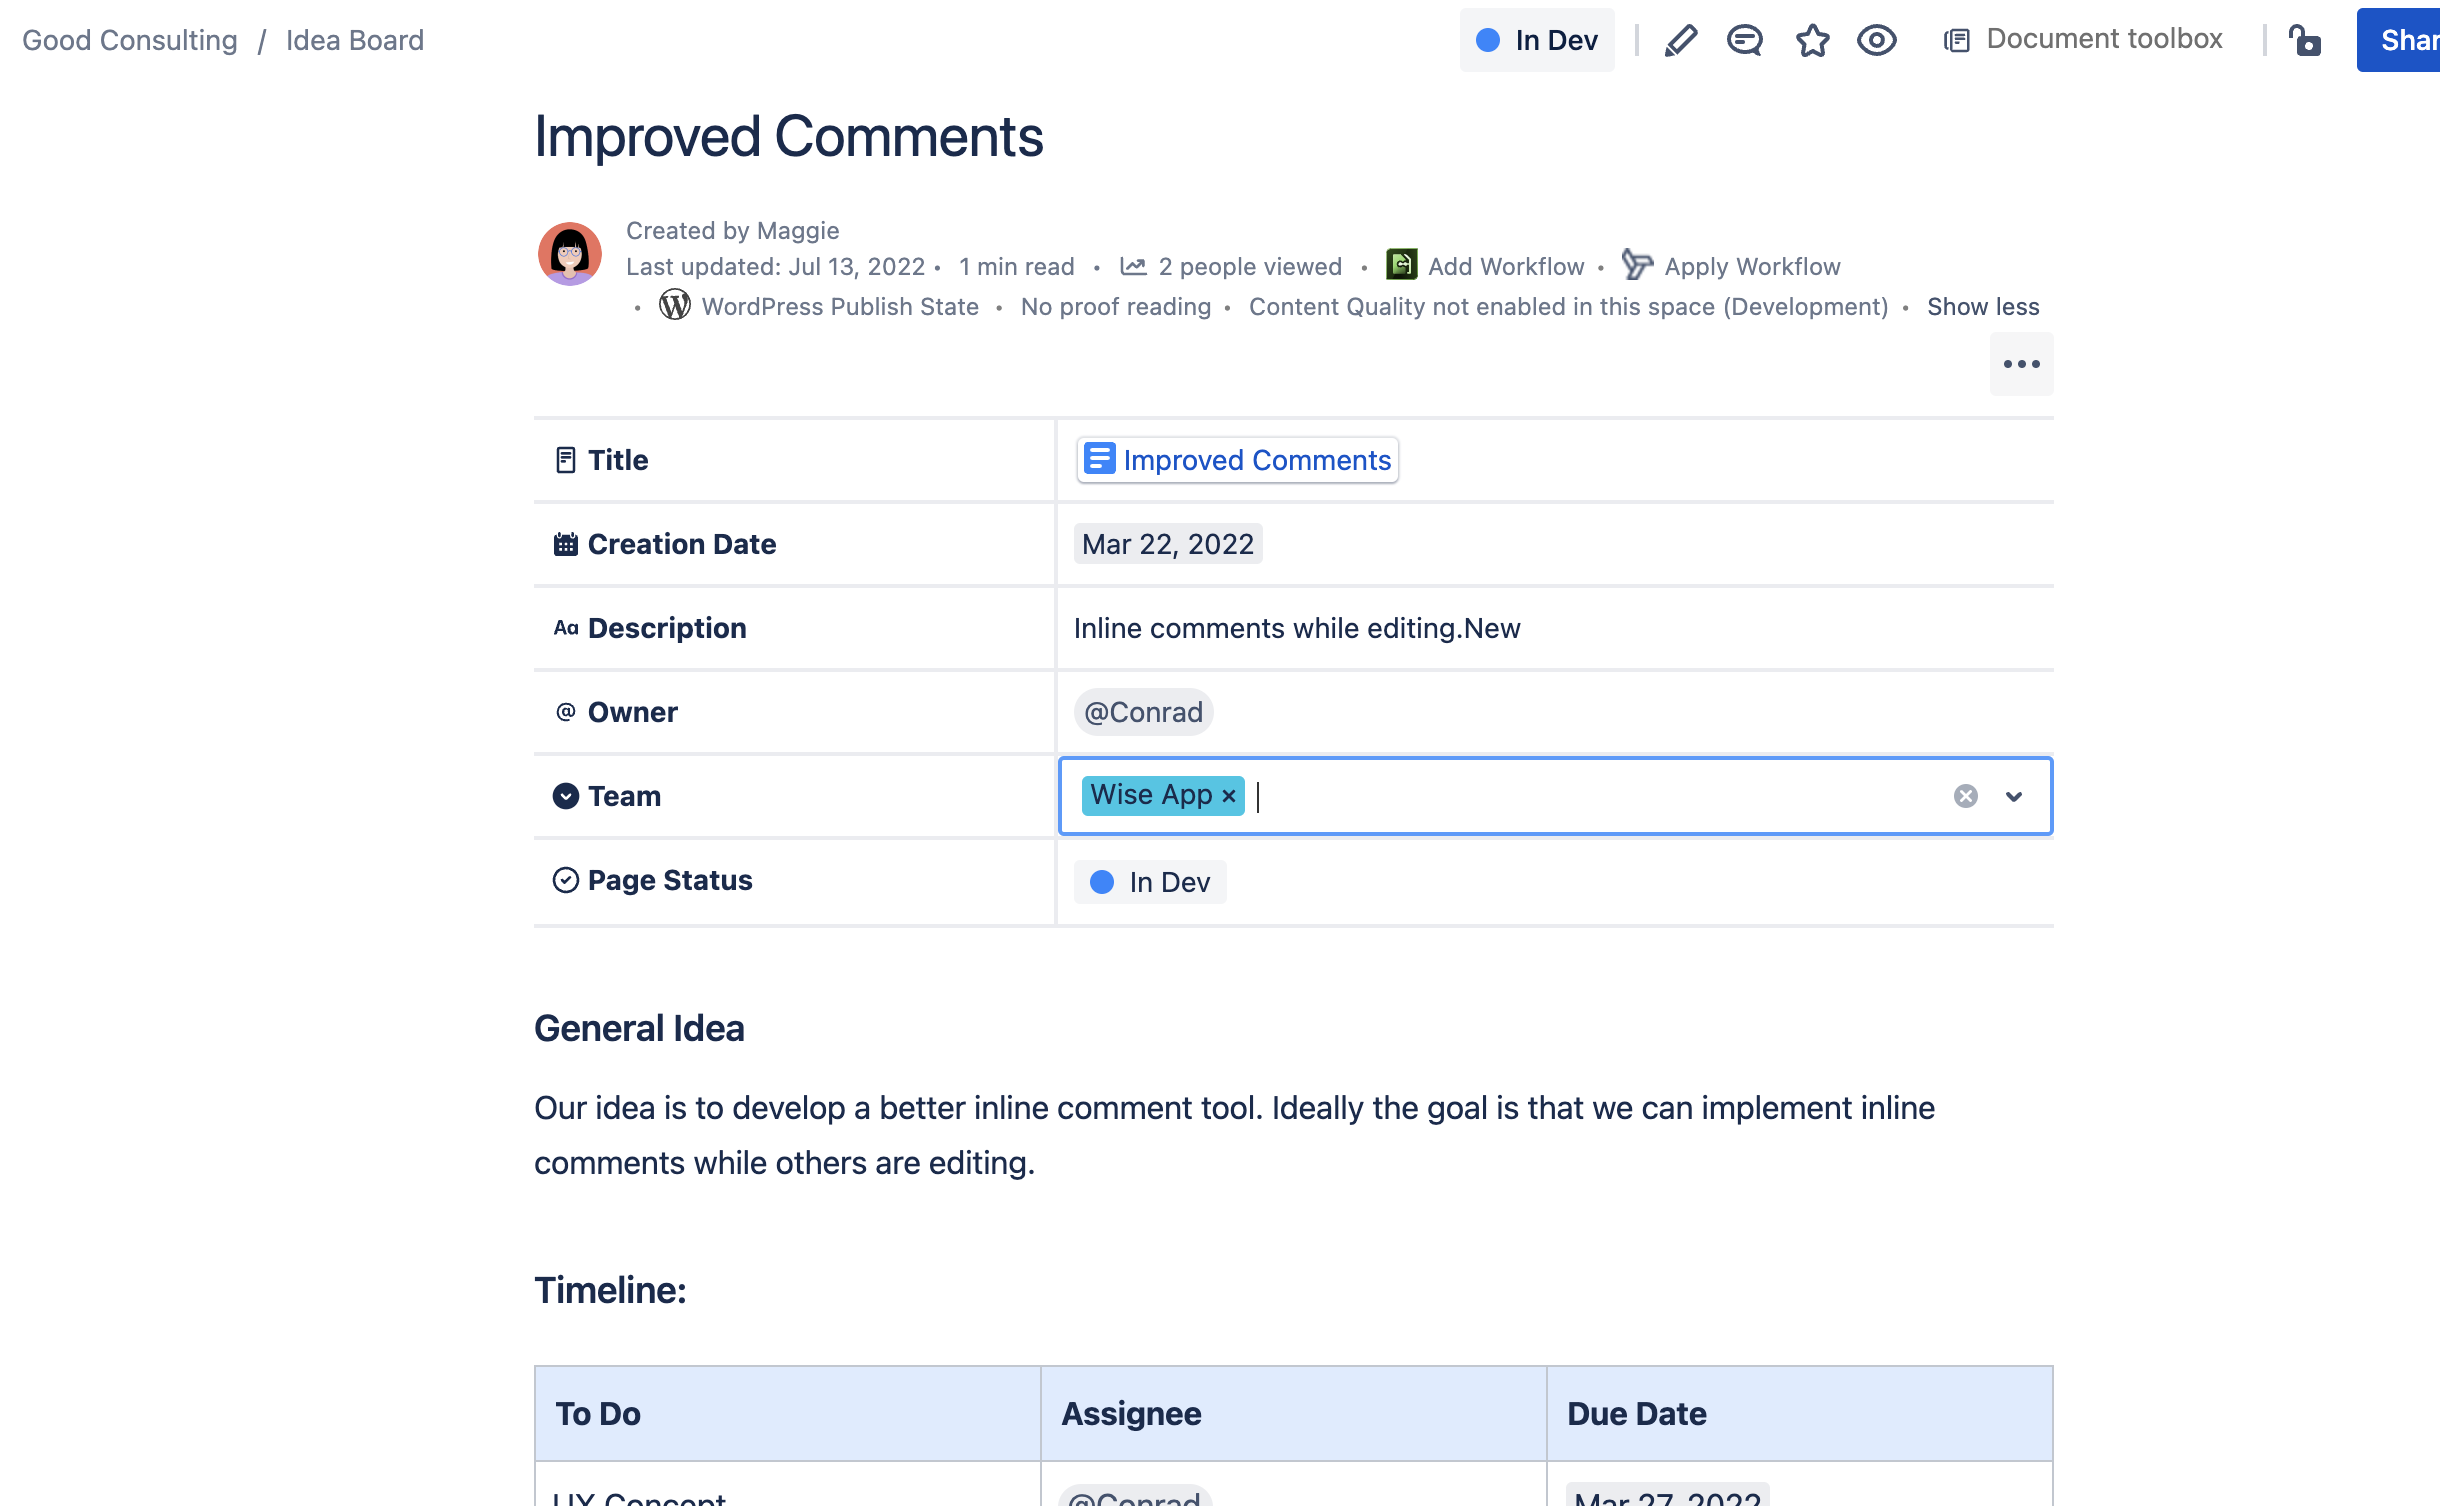Open the more actions (•••) menu
This screenshot has width=2440, height=1506.
point(2021,364)
